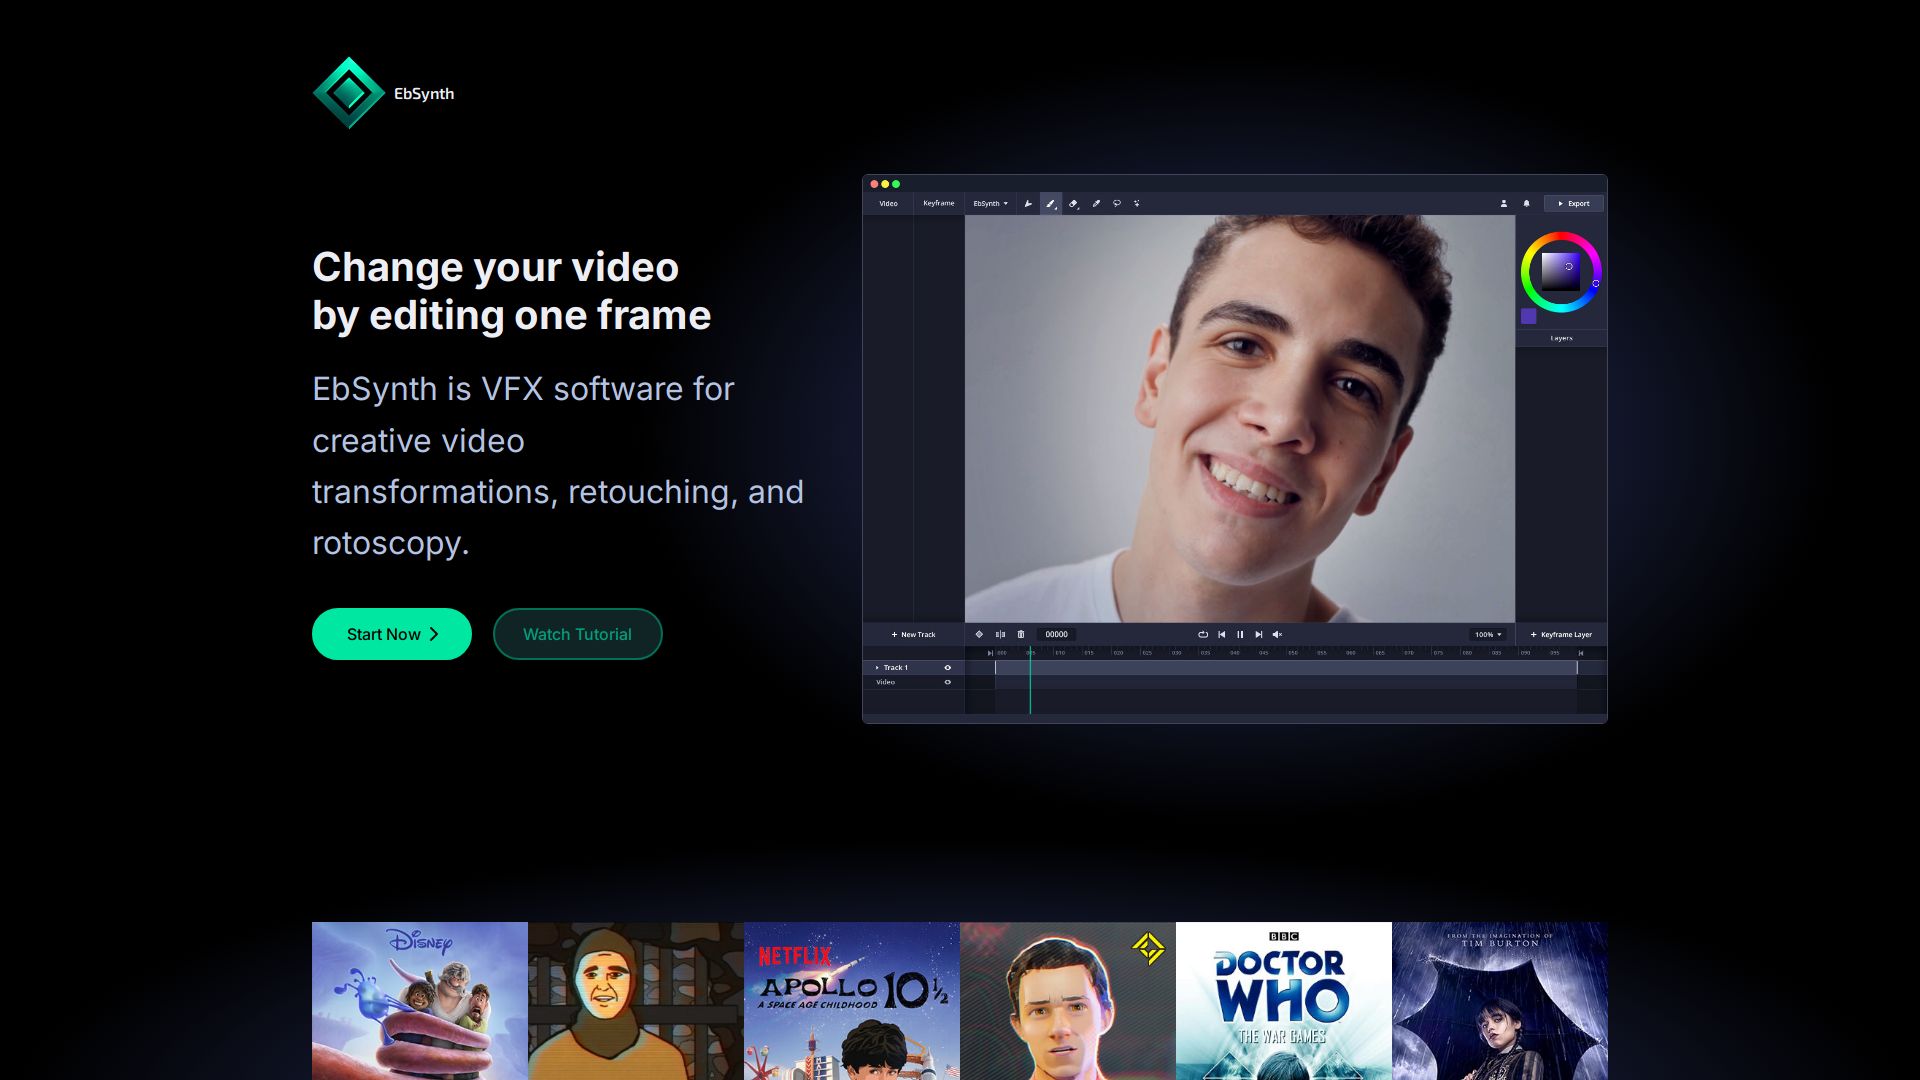Expand Track 1 disclosure arrow

pyautogui.click(x=877, y=667)
